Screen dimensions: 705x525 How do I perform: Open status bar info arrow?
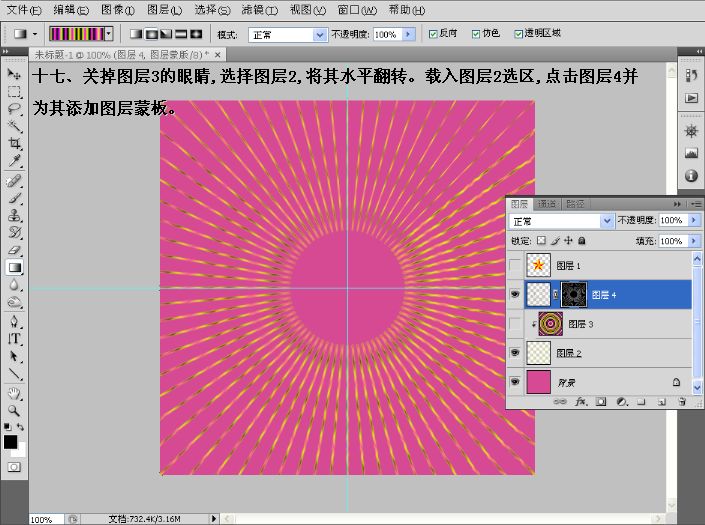pos(214,519)
